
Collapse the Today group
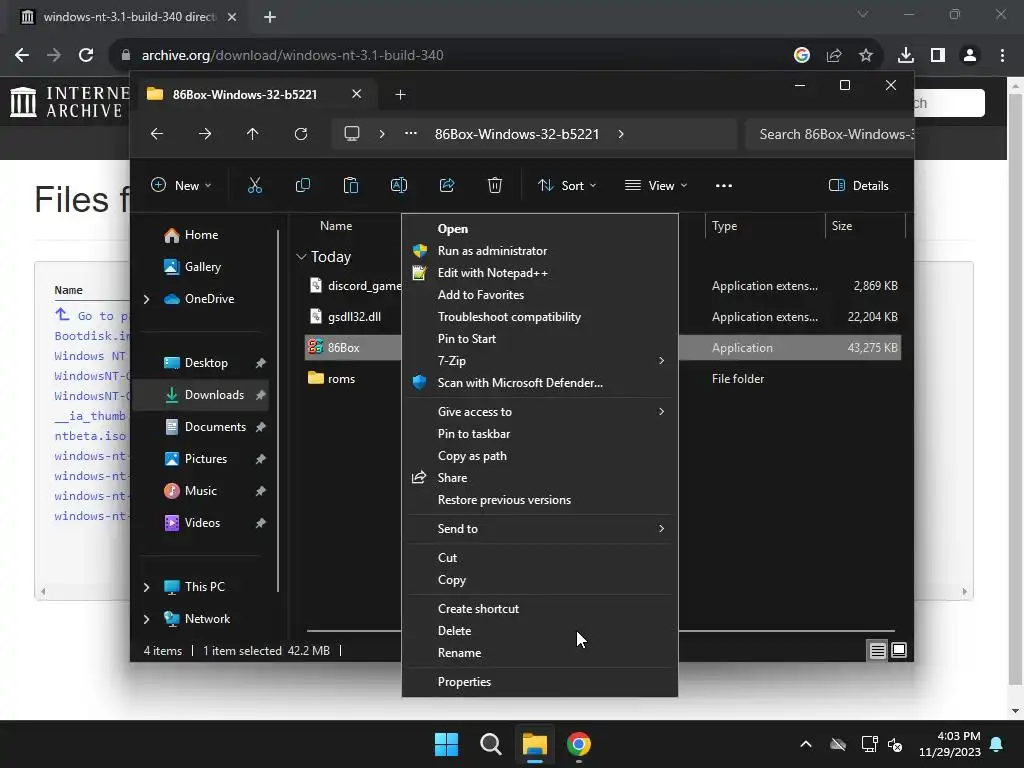[x=301, y=257]
